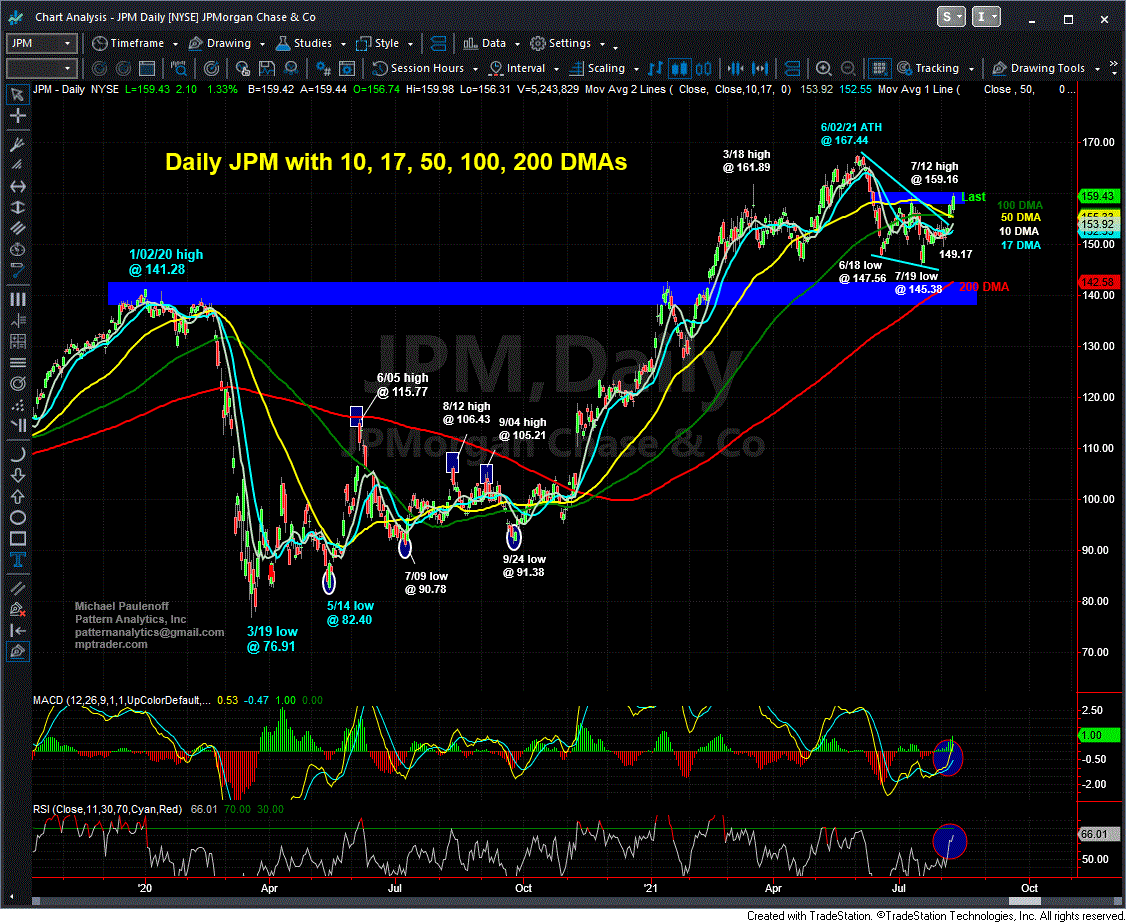The height and width of the screenshot is (922, 1126).
Task: Switch to OHLC bar chart style
Action: pos(656,68)
